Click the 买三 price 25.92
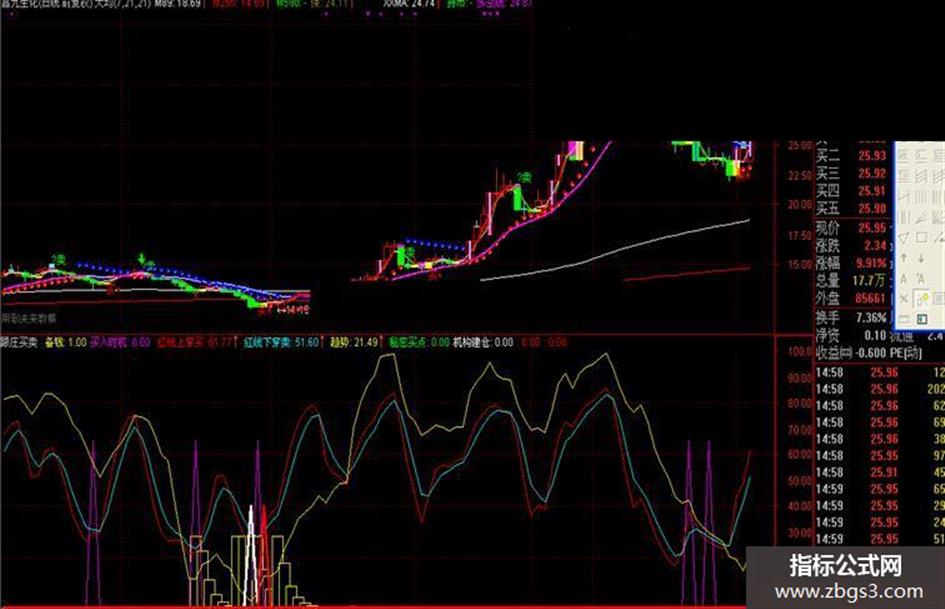 [x=872, y=174]
